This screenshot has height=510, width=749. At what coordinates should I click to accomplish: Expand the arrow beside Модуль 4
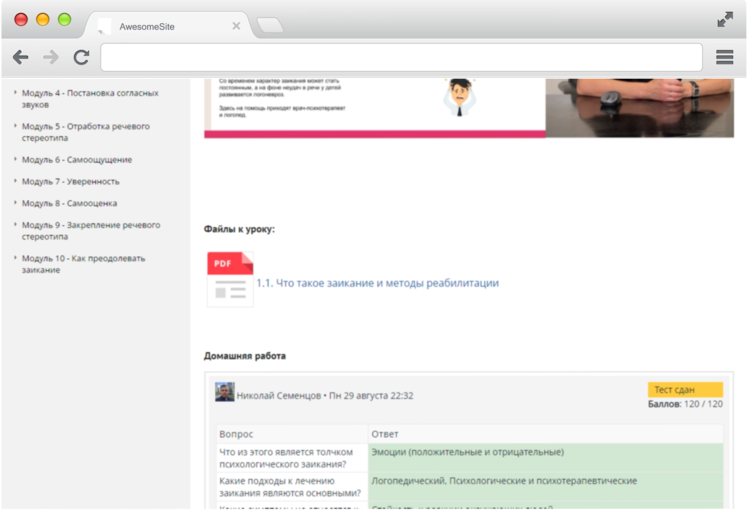point(15,92)
